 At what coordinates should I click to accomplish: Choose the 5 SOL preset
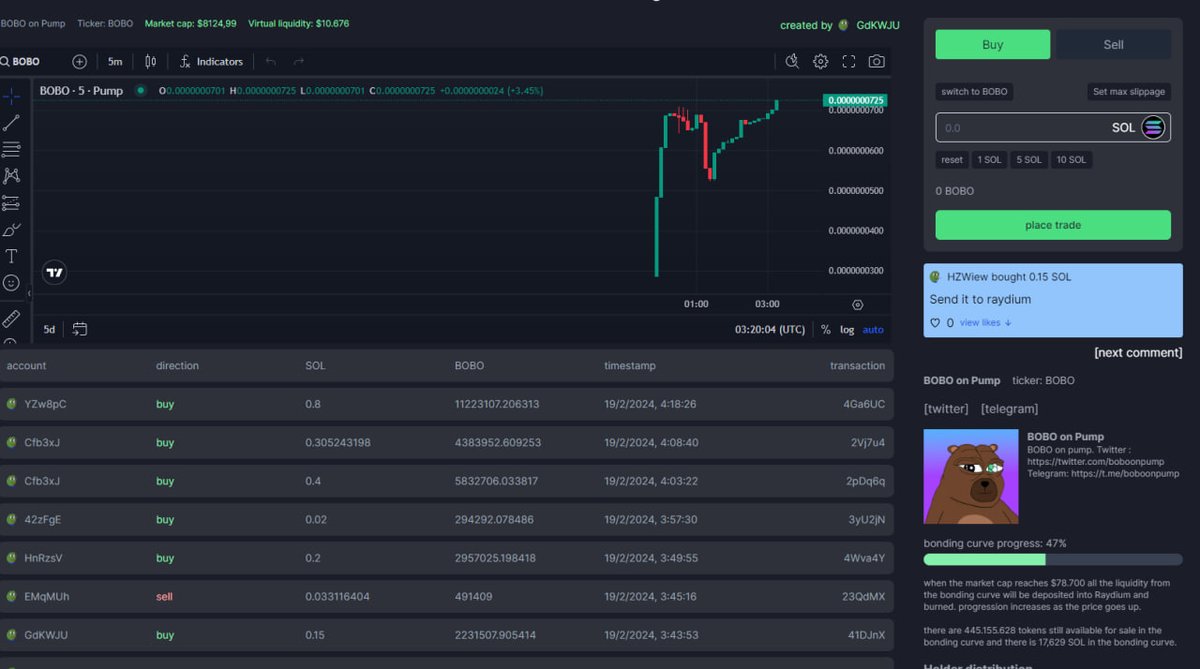click(x=1029, y=160)
